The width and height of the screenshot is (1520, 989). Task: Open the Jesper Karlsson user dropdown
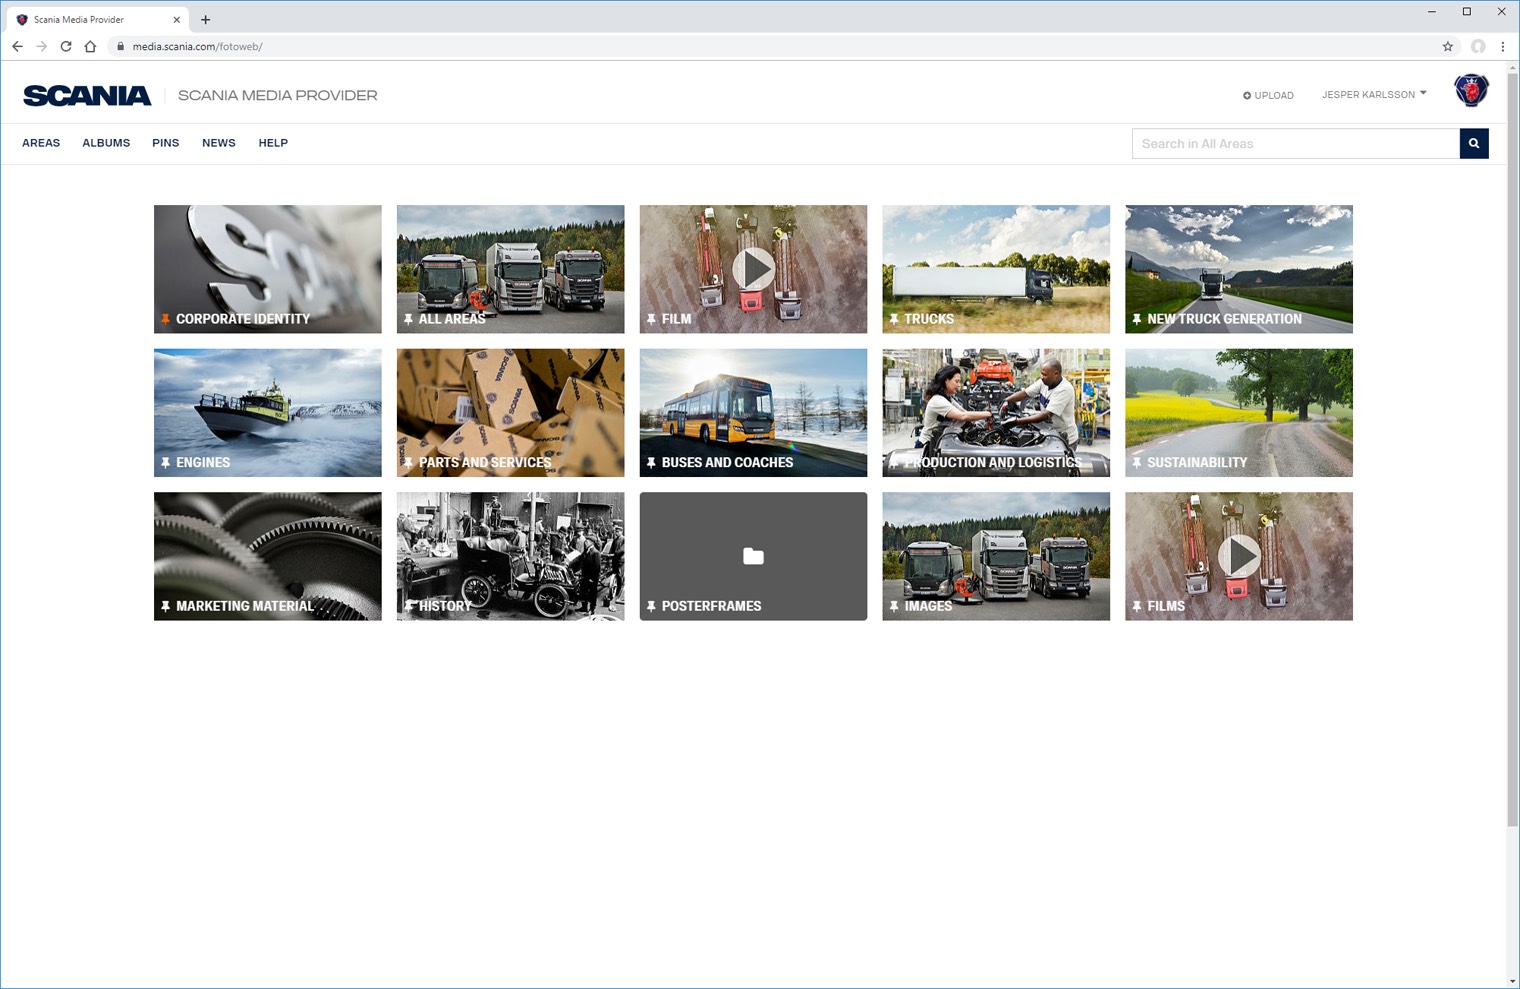coord(1374,94)
